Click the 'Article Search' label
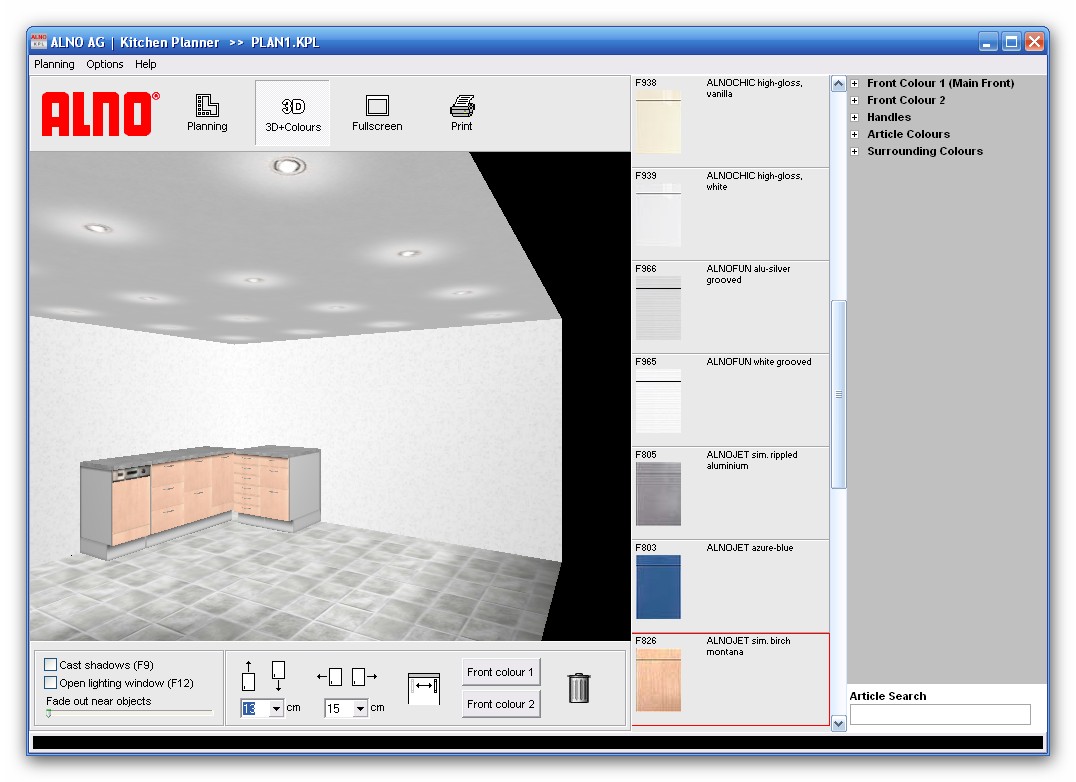1076x782 pixels. pyautogui.click(x=887, y=696)
